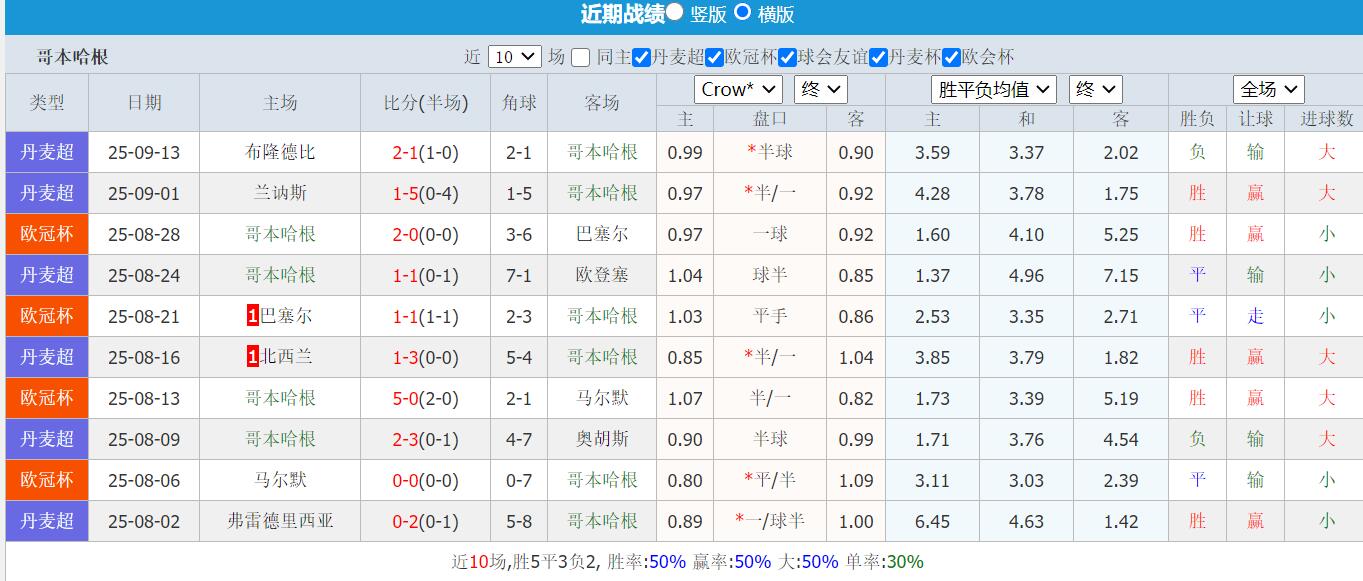This screenshot has width=1363, height=581.
Task: Select the 横版 layout radio button
Action: pos(744,14)
